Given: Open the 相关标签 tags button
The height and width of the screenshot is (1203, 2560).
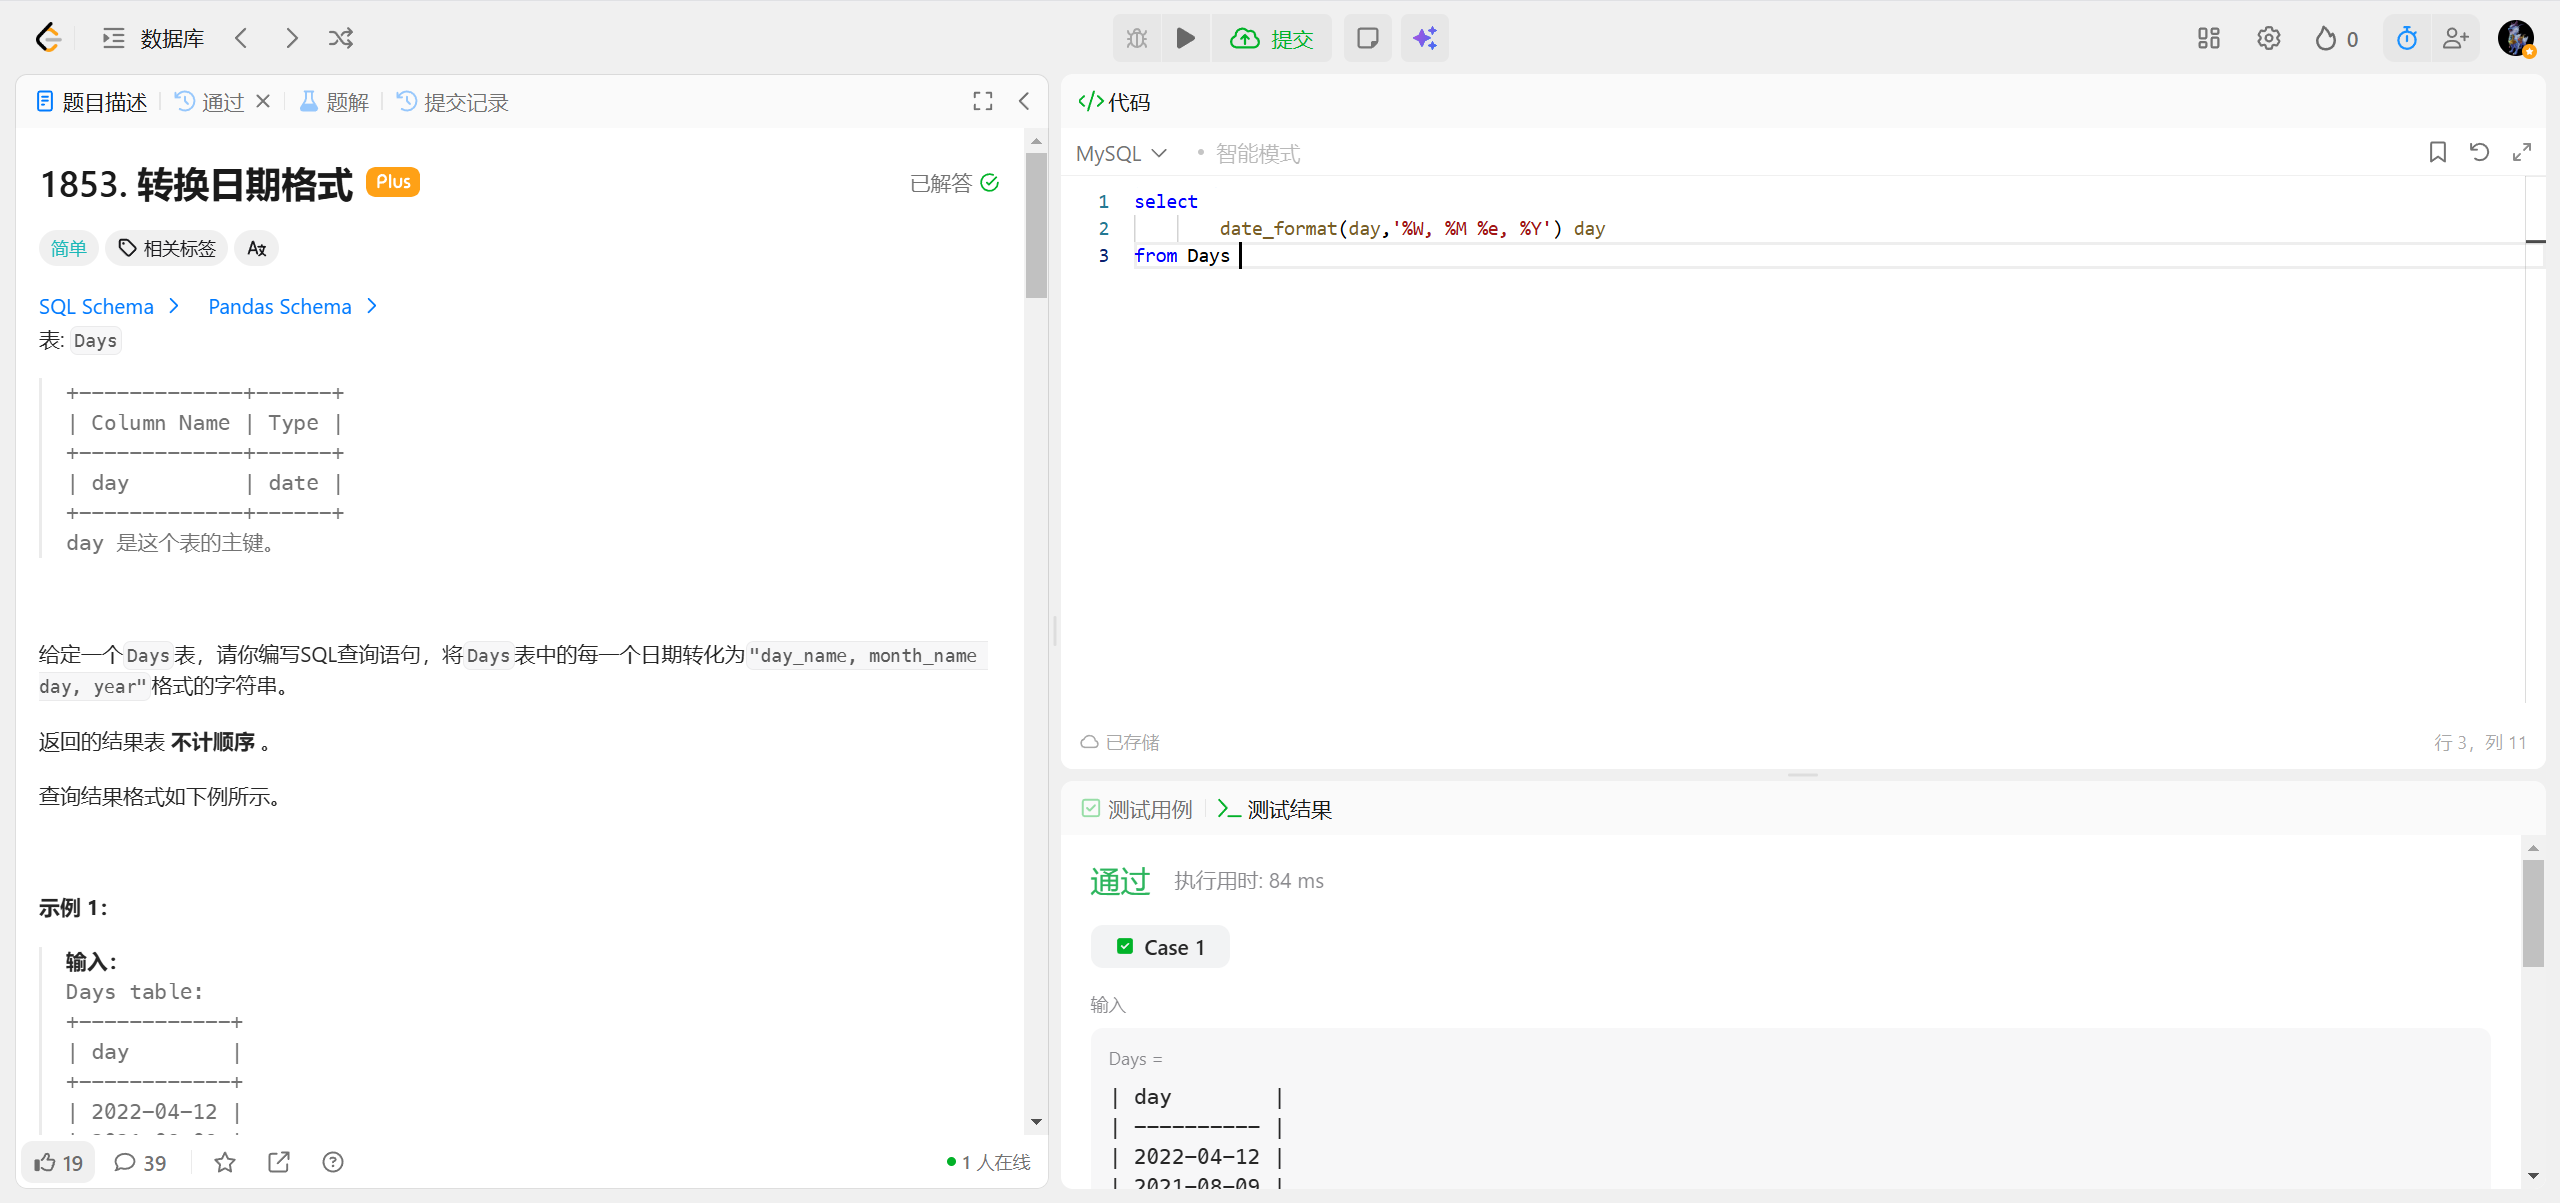Looking at the screenshot, I should pos(167,248).
